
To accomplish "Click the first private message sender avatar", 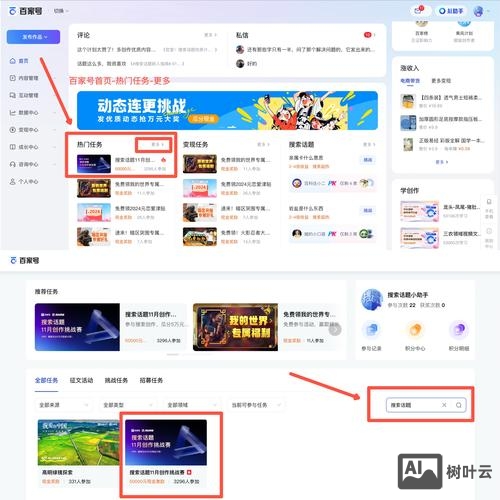I will click(240, 50).
